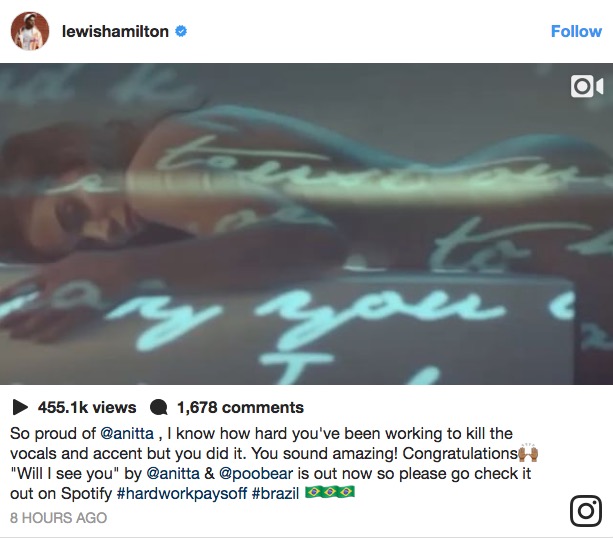The width and height of the screenshot is (613, 538).
Task: Open the @poobear mention
Action: (x=256, y=473)
